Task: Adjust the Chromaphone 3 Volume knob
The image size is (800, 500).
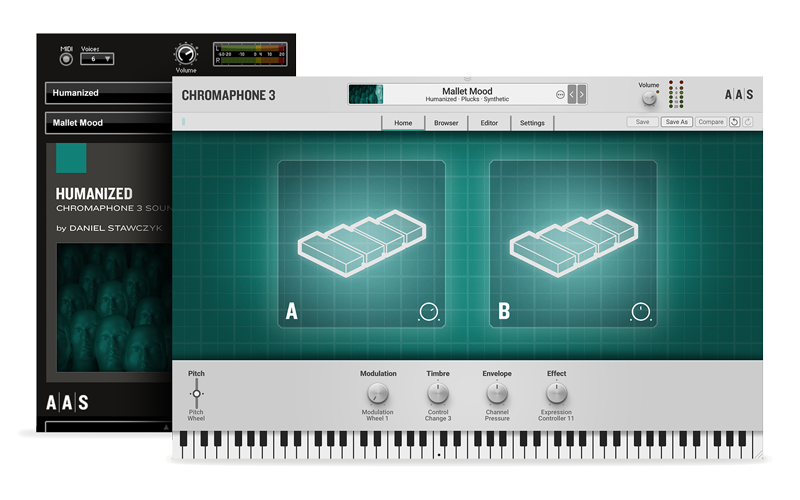Action: click(649, 98)
